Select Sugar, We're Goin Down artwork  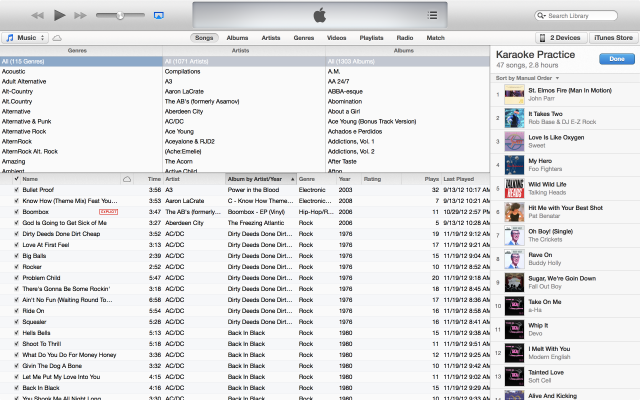tap(514, 283)
